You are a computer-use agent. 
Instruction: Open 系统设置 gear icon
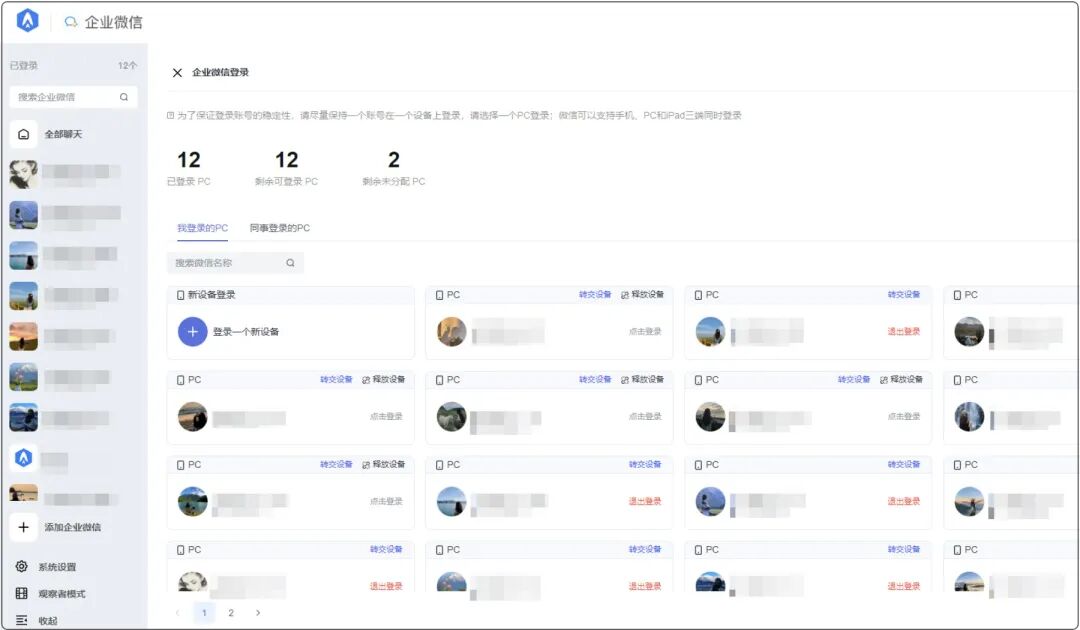coord(22,567)
